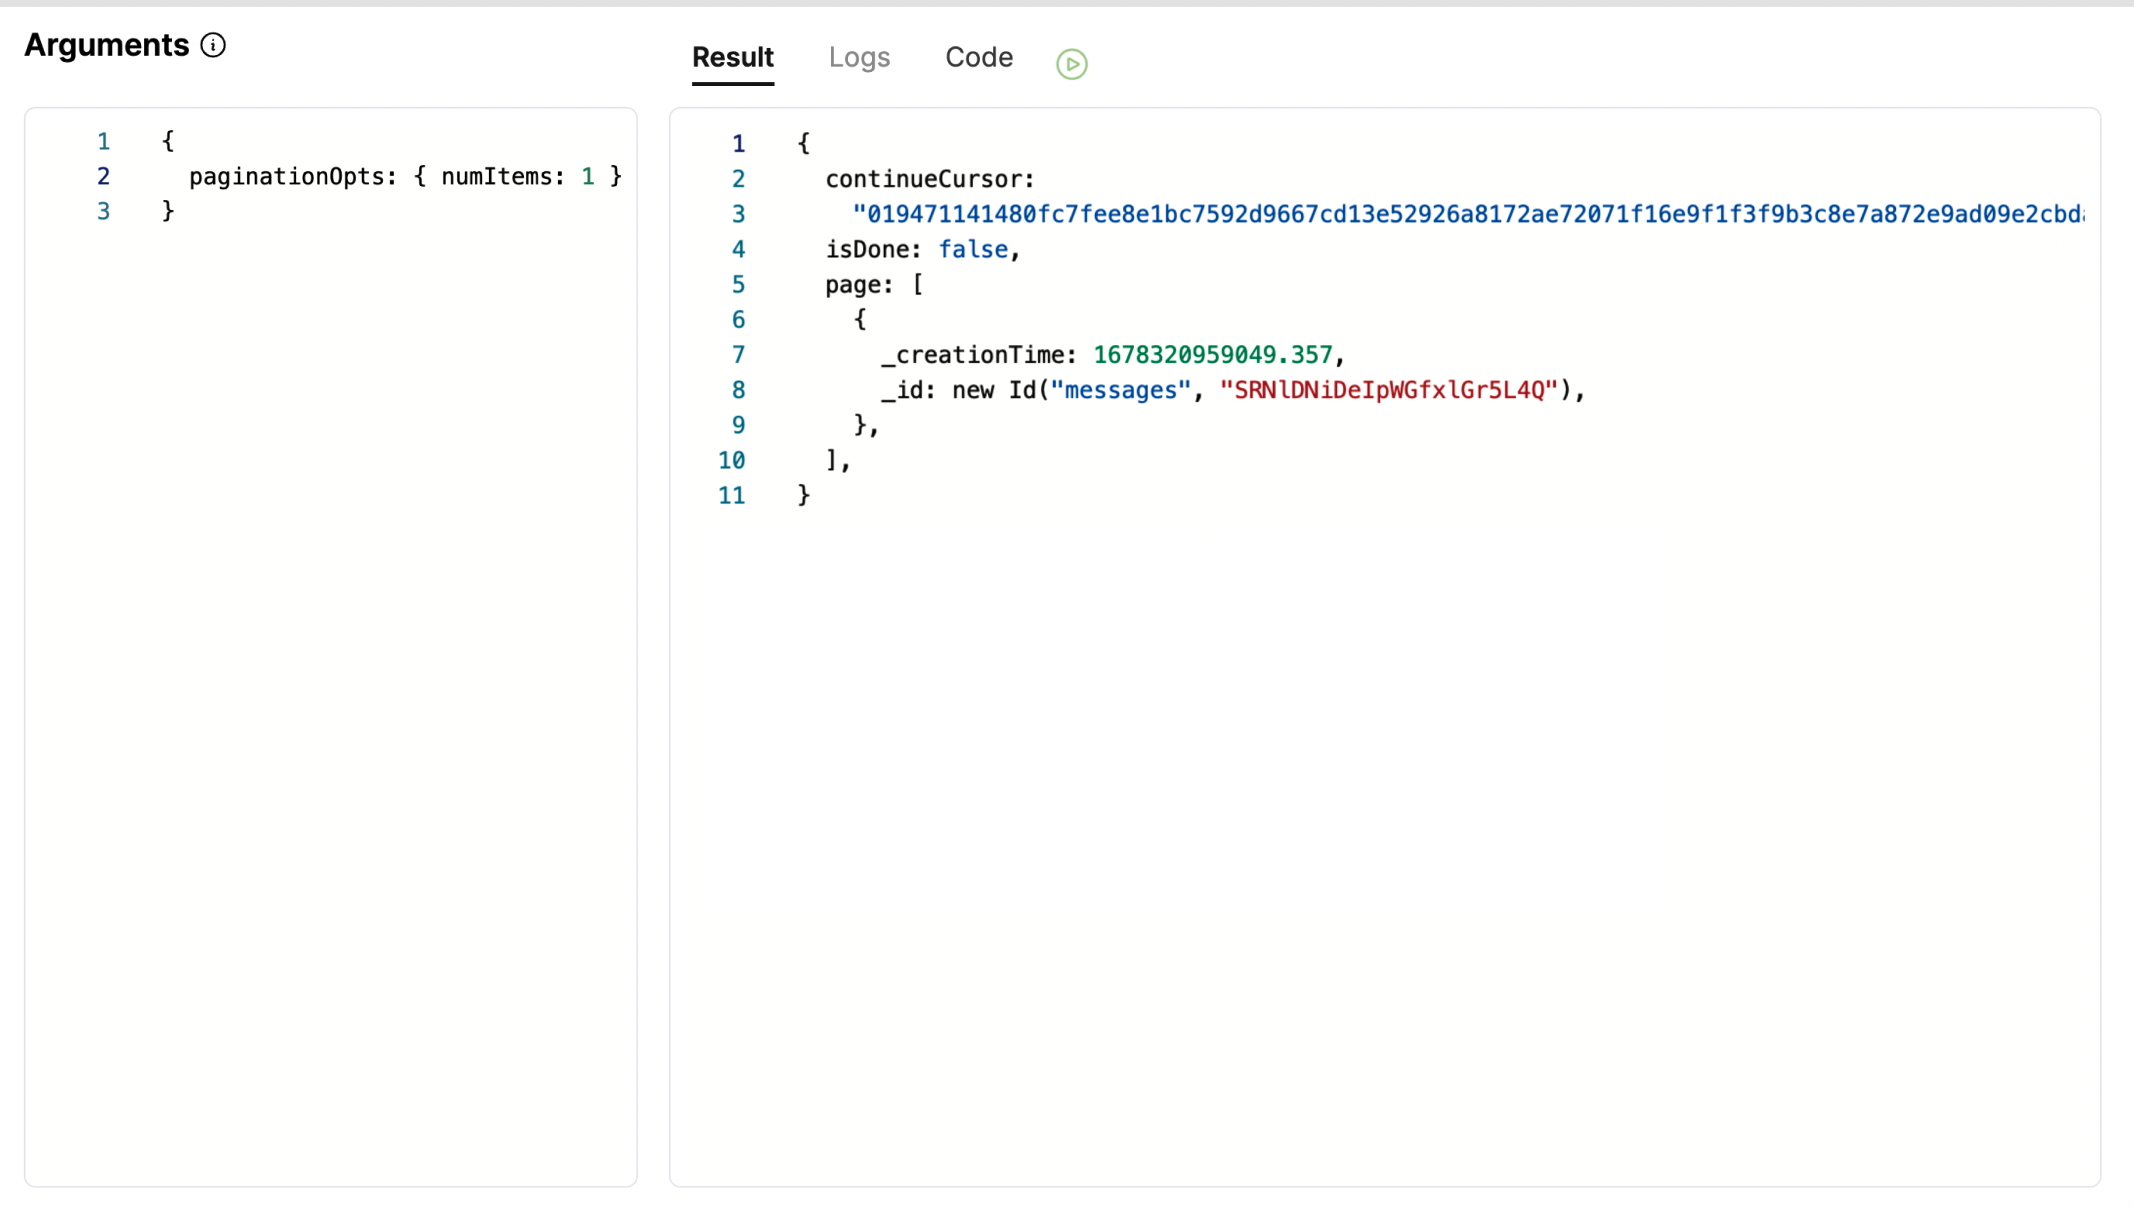Click line number 11 in result gutter
This screenshot has height=1208, width=2134.
(x=731, y=496)
